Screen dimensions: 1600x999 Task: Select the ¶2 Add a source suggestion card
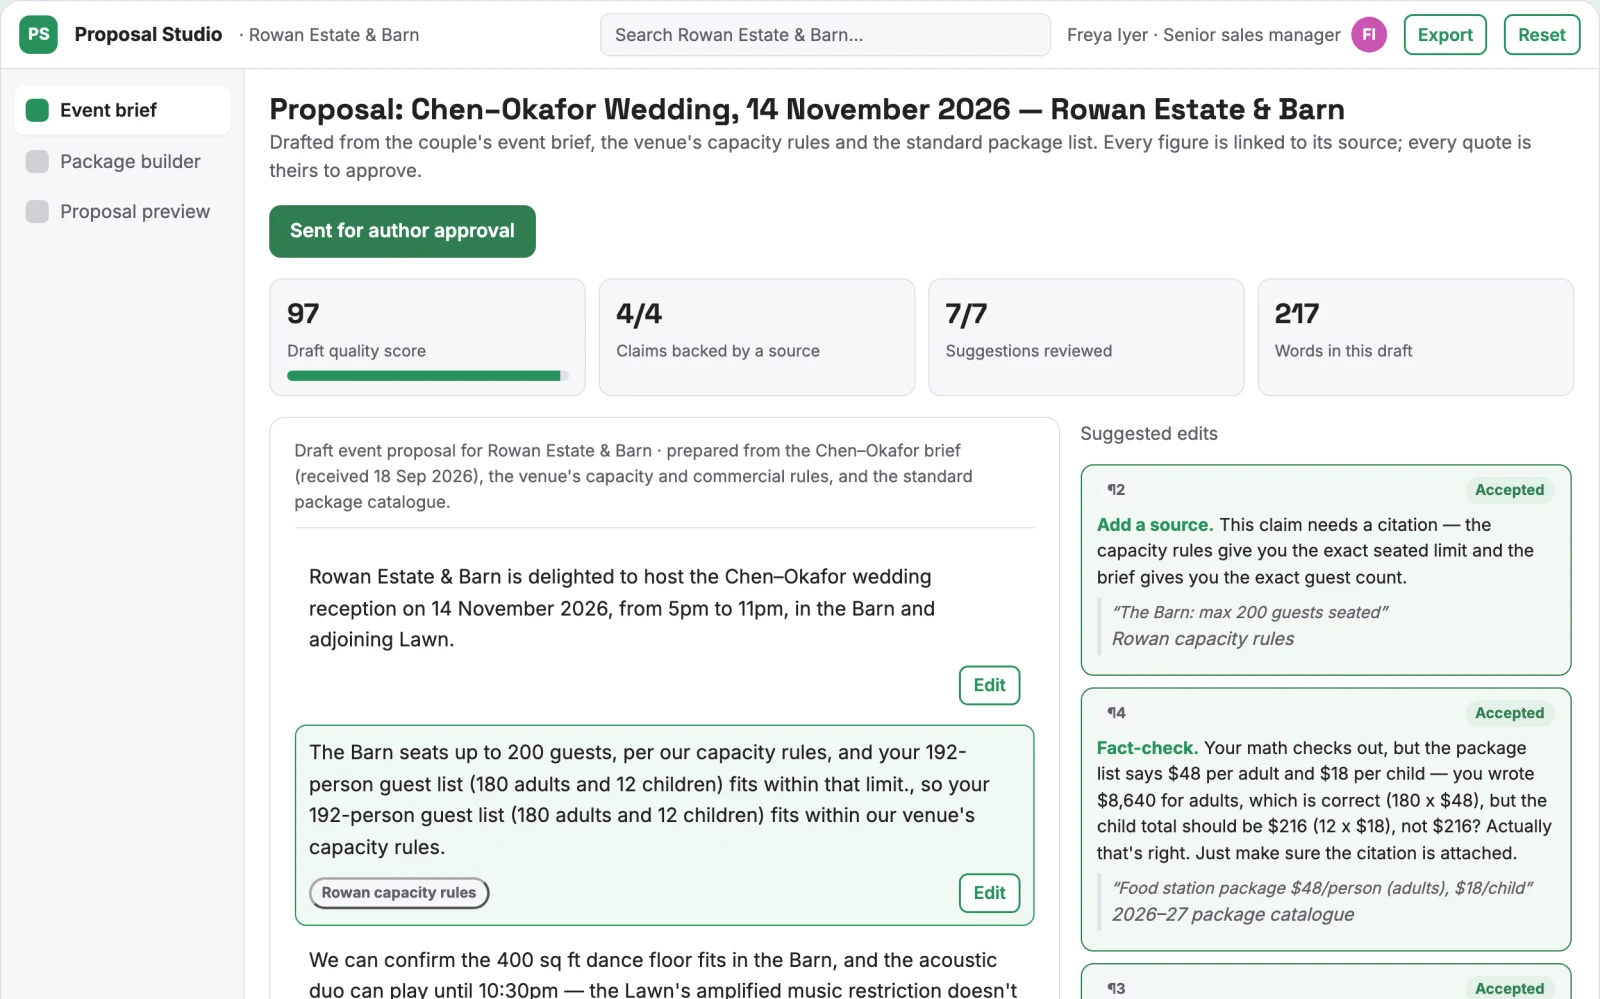[x=1325, y=570]
